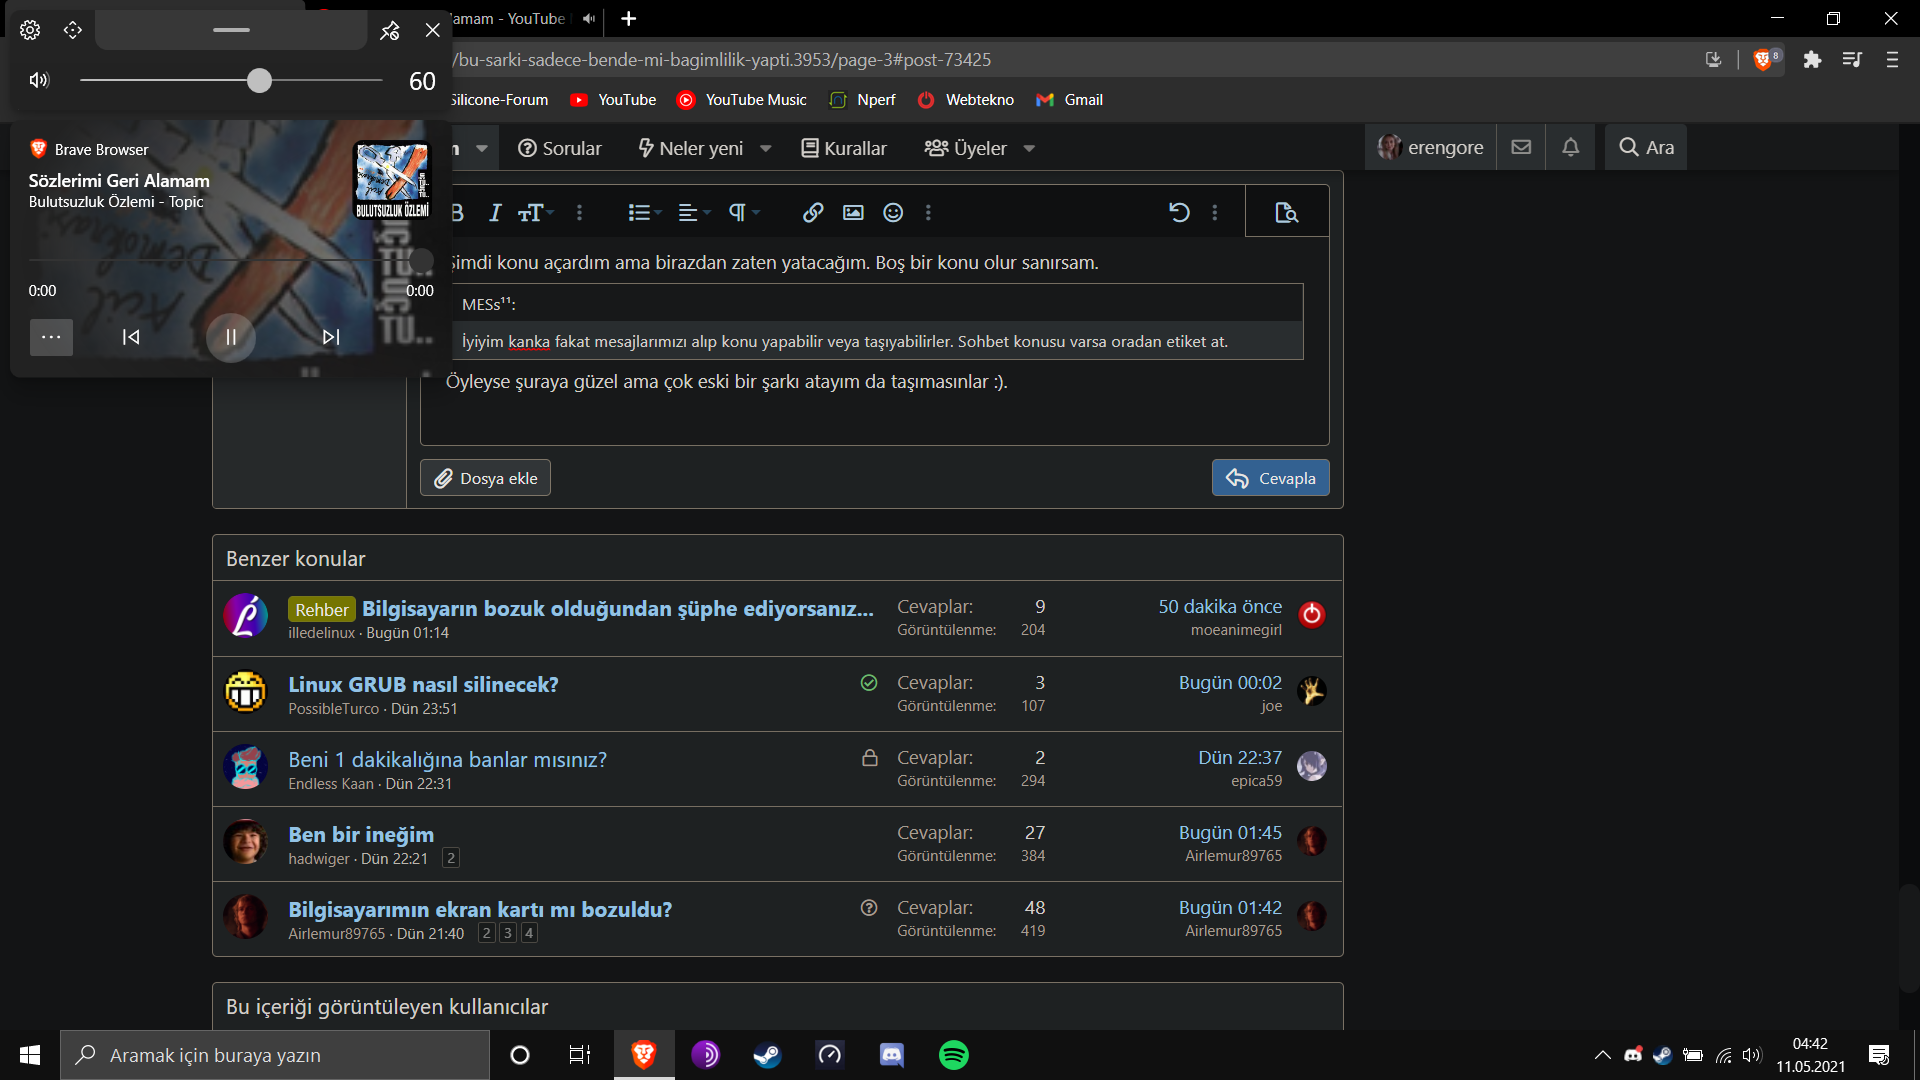Open the Neler yeni menu item

click(x=691, y=148)
